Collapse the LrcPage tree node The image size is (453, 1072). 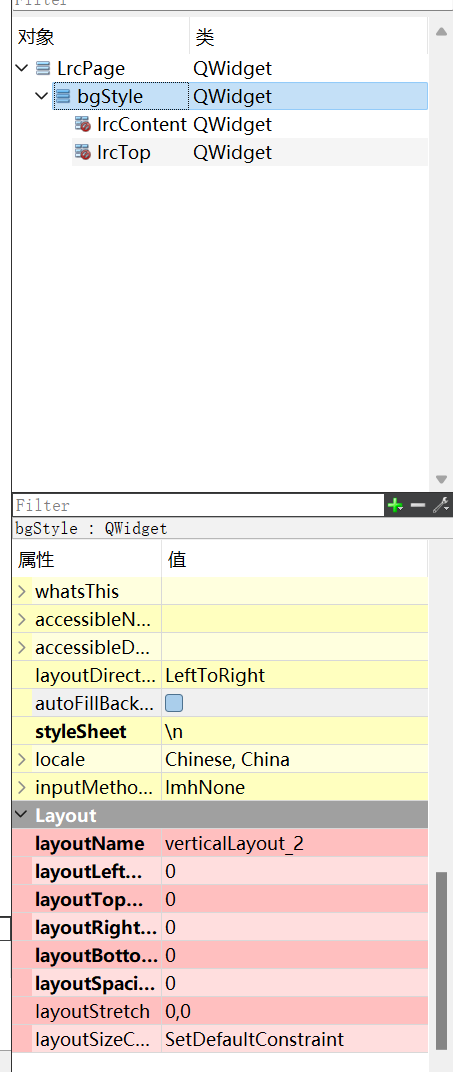[22, 68]
